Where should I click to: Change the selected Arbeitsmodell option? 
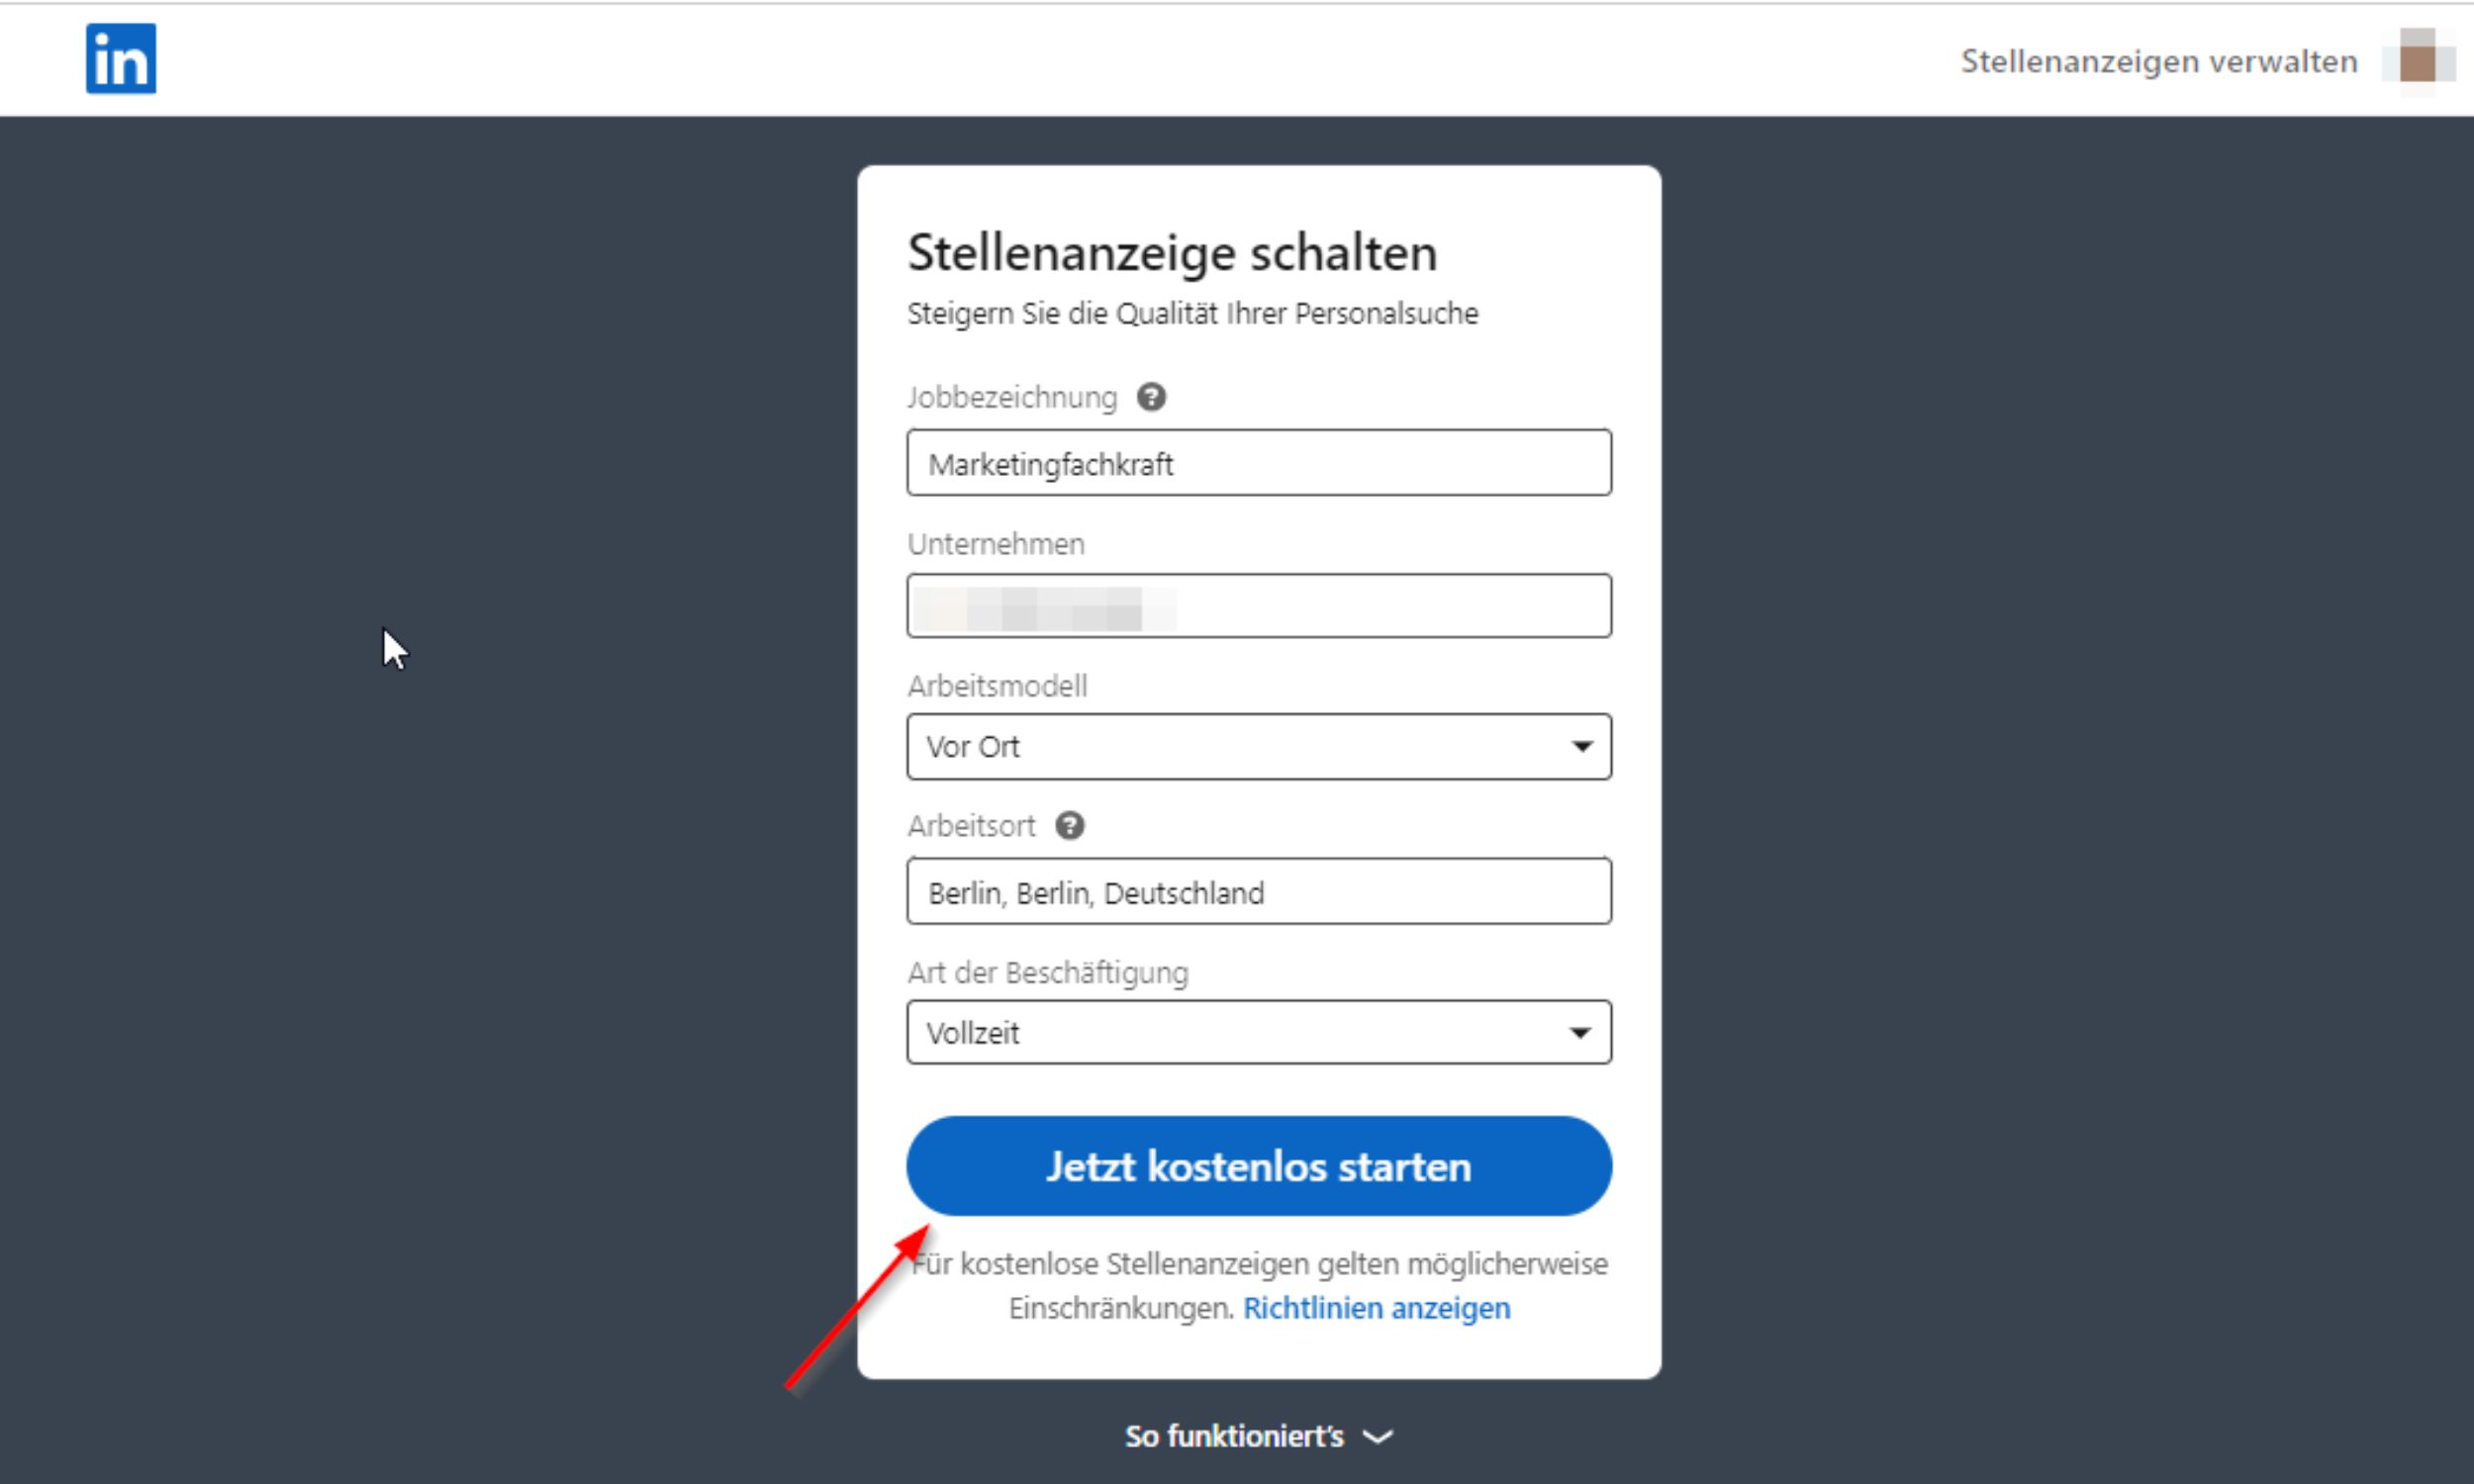coord(1259,746)
